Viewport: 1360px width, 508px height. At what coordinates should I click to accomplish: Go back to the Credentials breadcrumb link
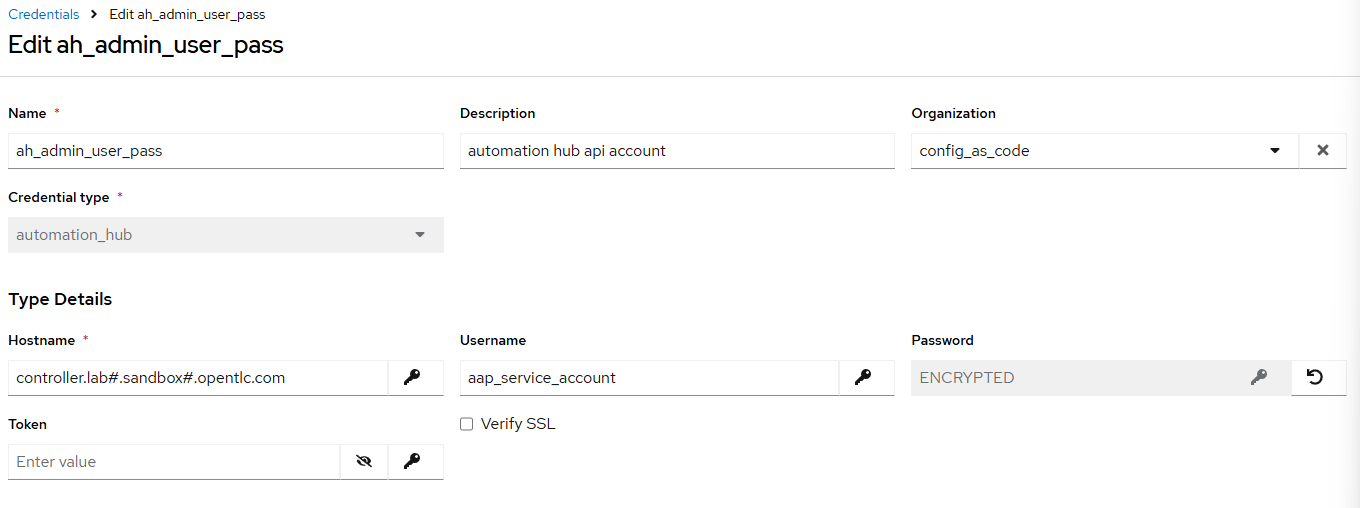pos(44,15)
